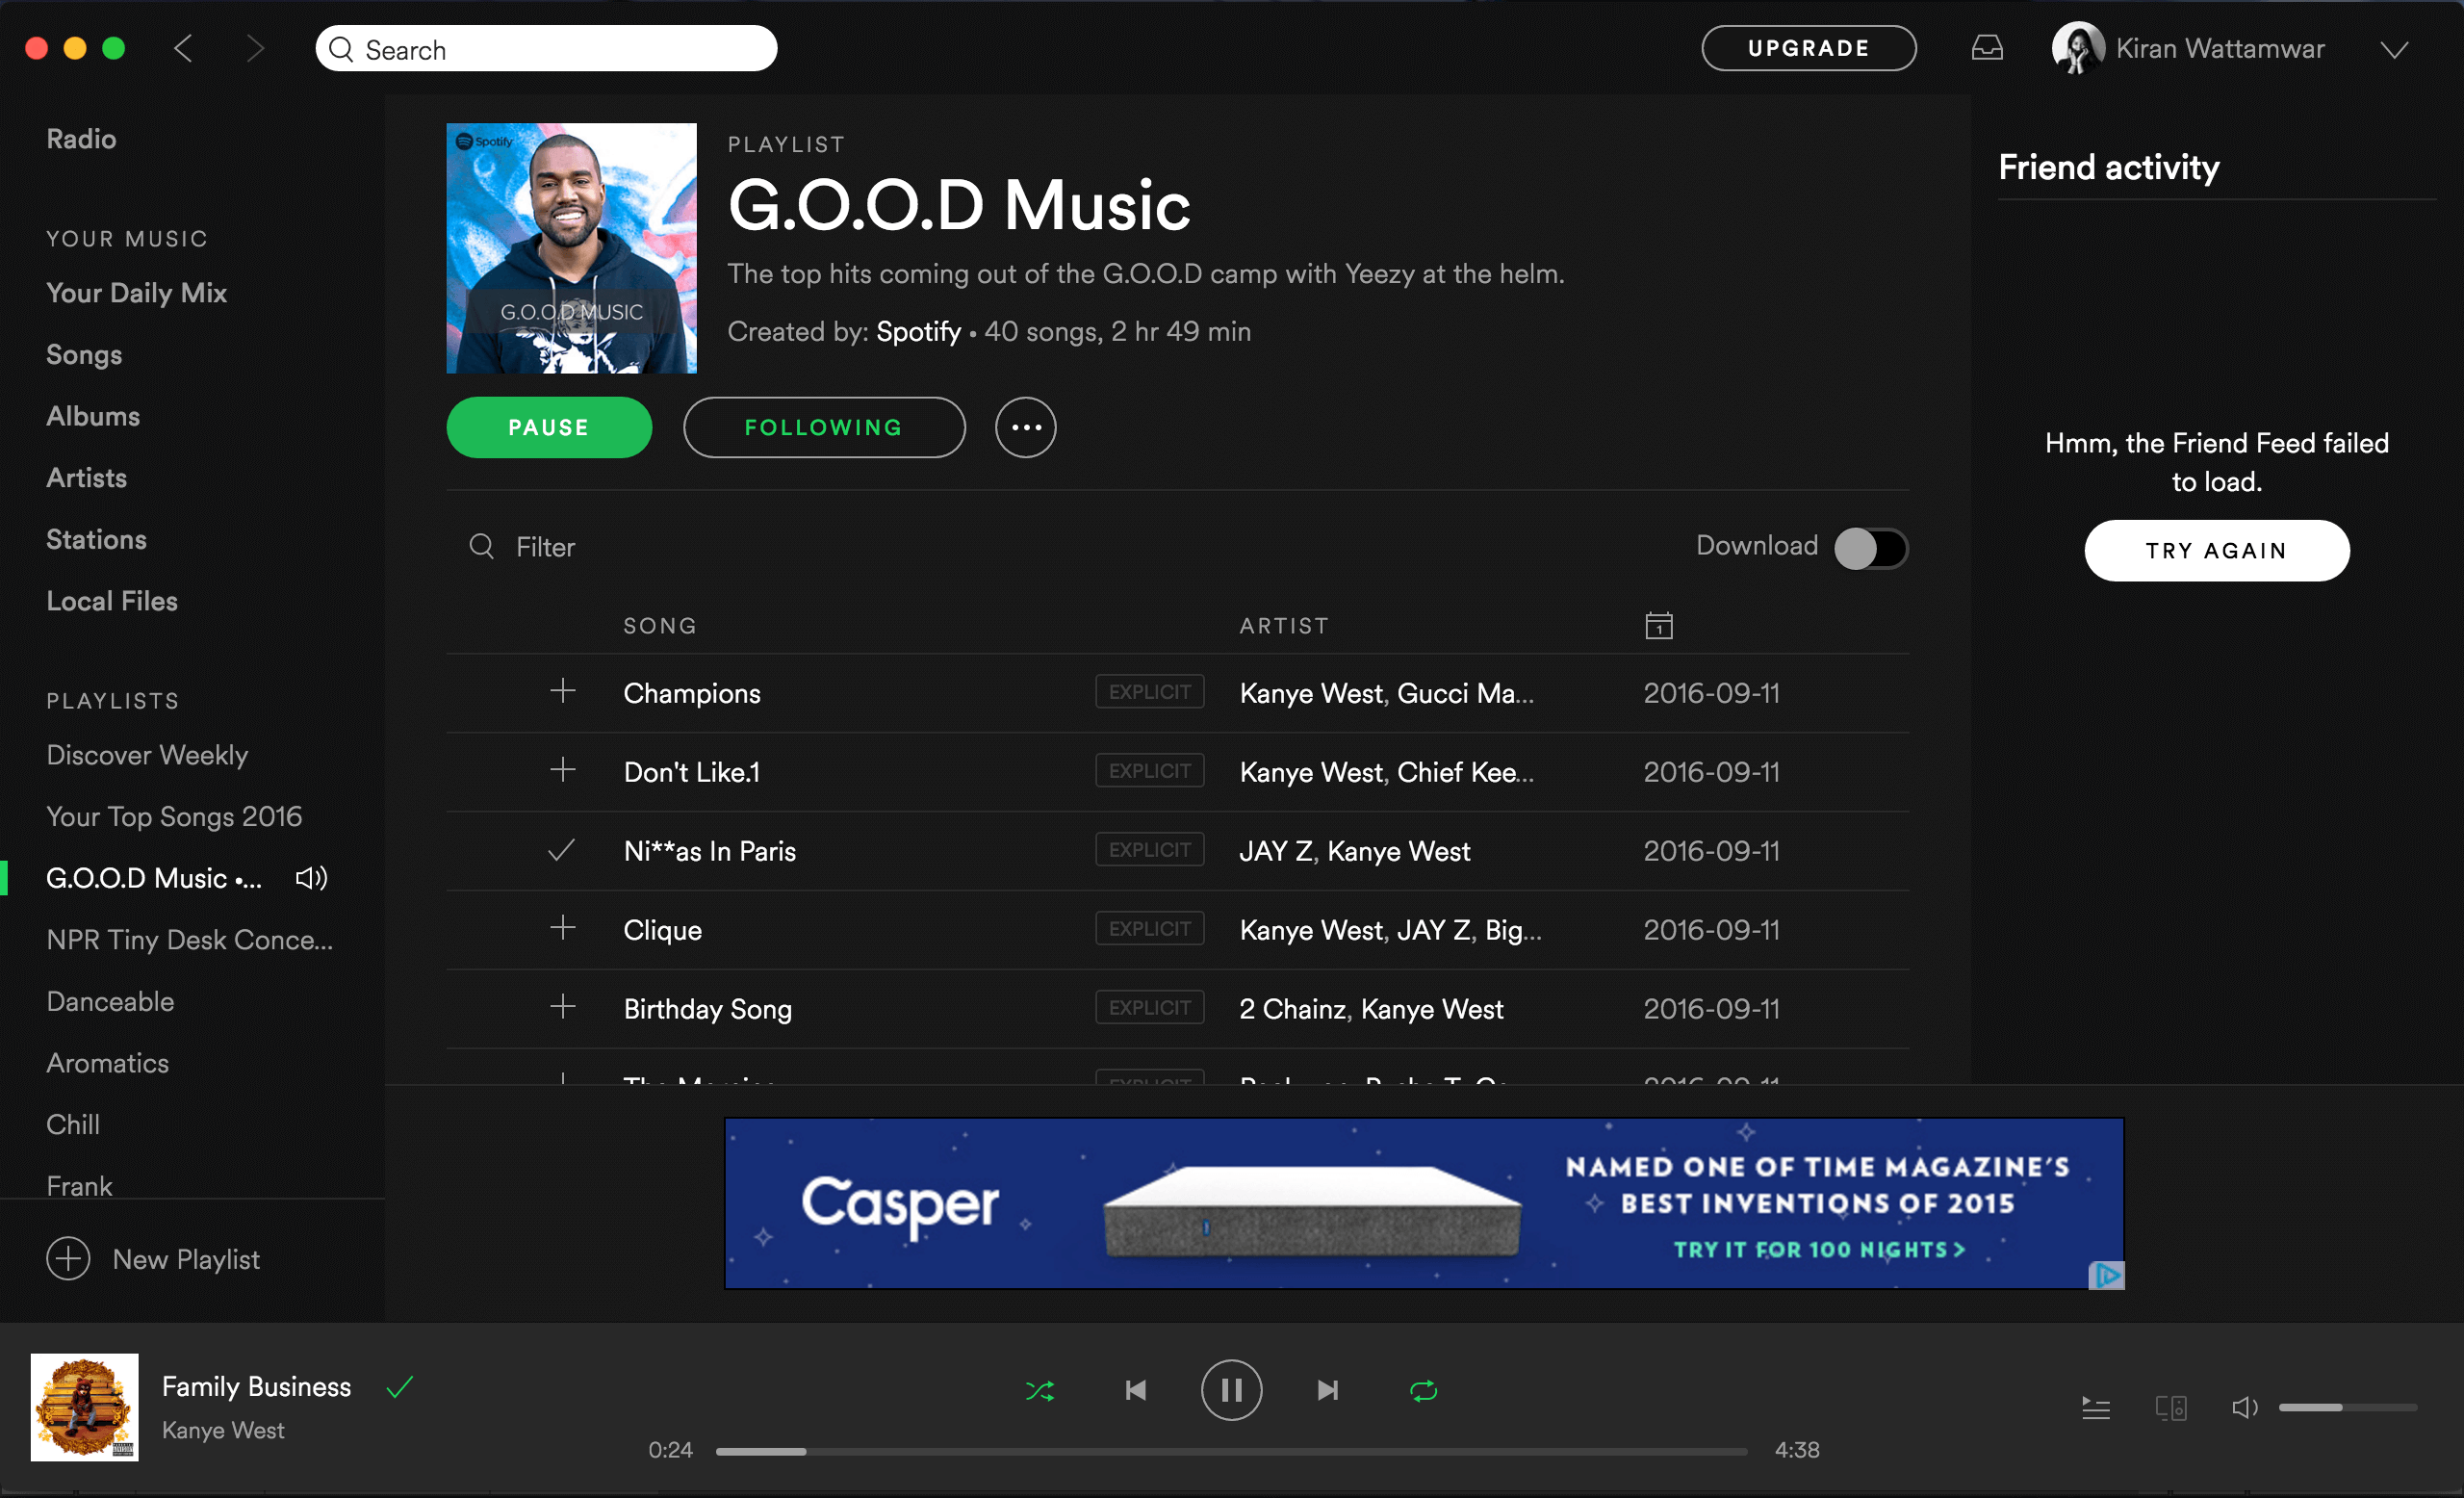Sort by SONG column header
The image size is (2464, 1498).
tap(660, 626)
